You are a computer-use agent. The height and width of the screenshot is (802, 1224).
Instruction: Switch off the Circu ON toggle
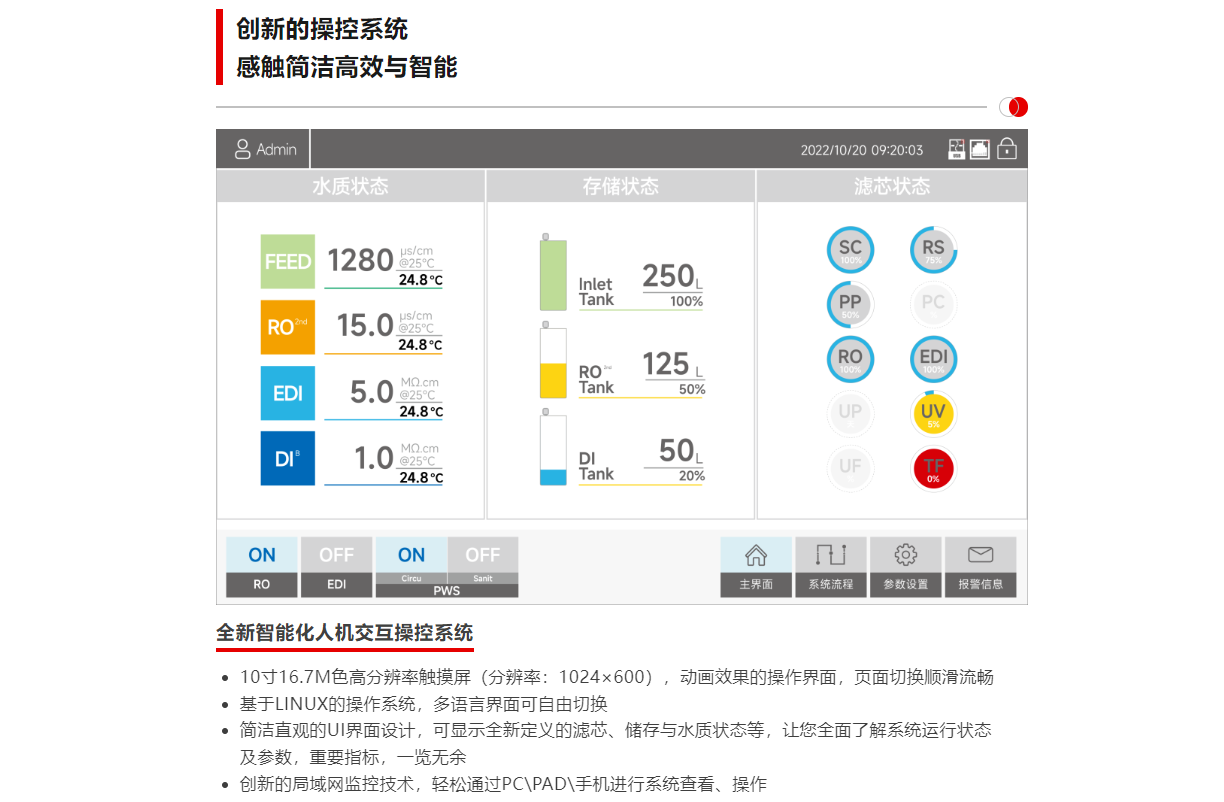pyautogui.click(x=411, y=554)
